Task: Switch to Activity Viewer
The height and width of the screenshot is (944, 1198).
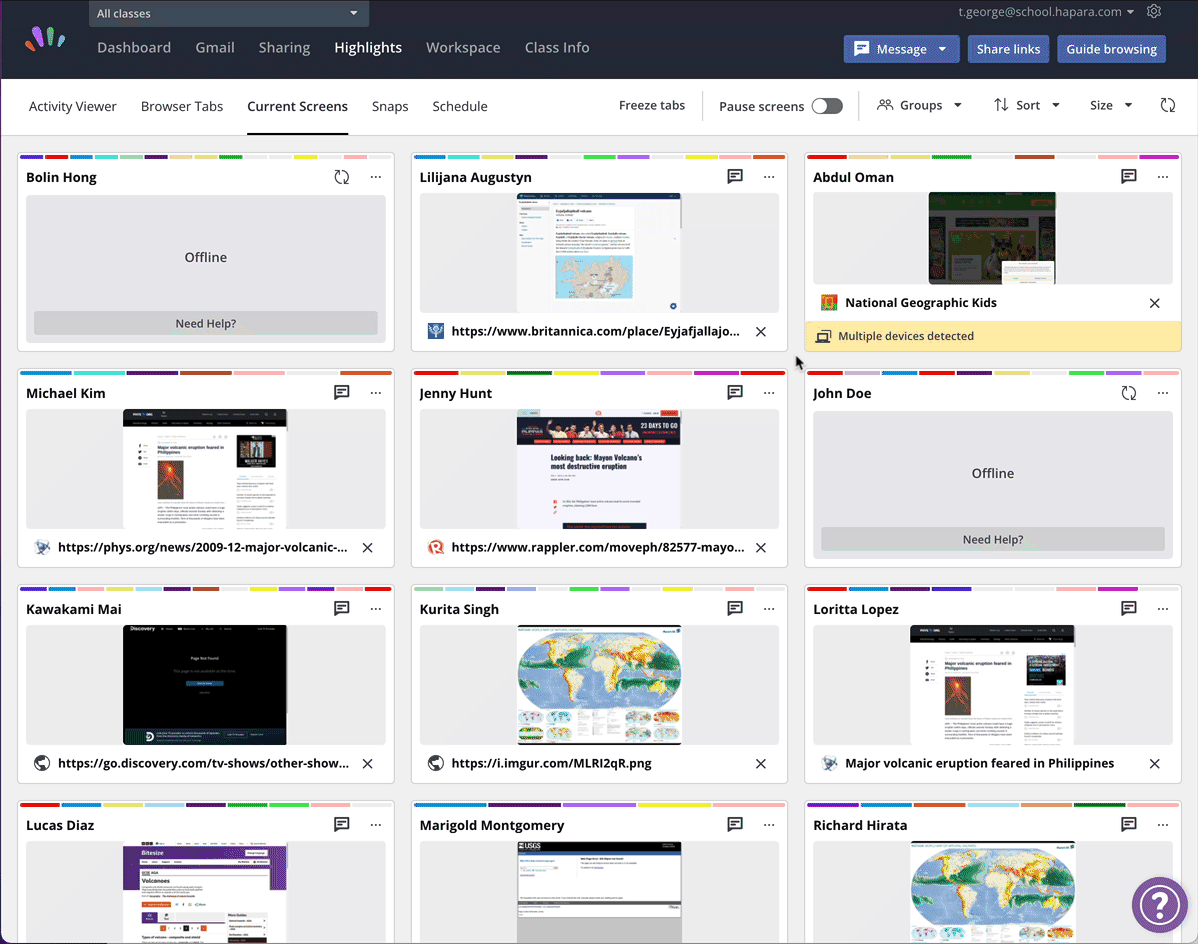Action: [x=73, y=106]
